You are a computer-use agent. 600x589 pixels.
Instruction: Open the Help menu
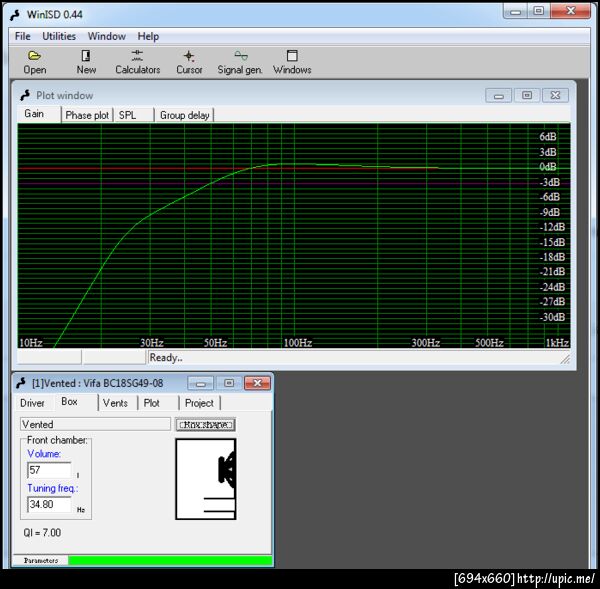[x=148, y=36]
